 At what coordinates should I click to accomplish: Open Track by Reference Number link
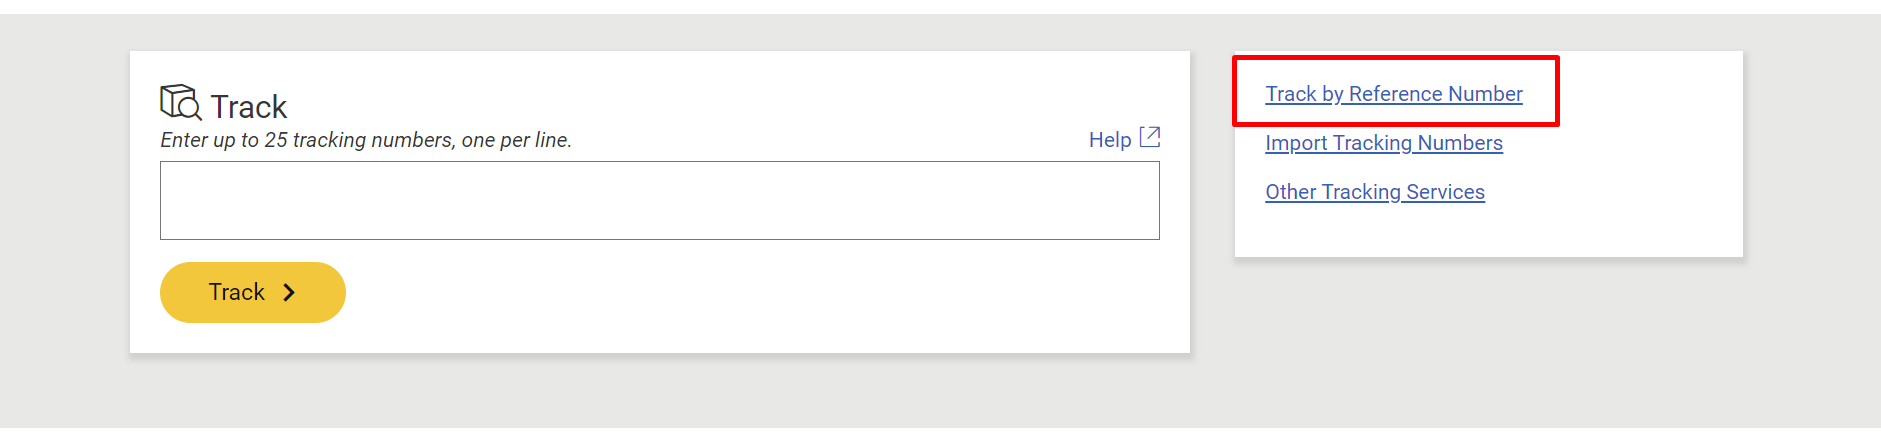(x=1394, y=94)
